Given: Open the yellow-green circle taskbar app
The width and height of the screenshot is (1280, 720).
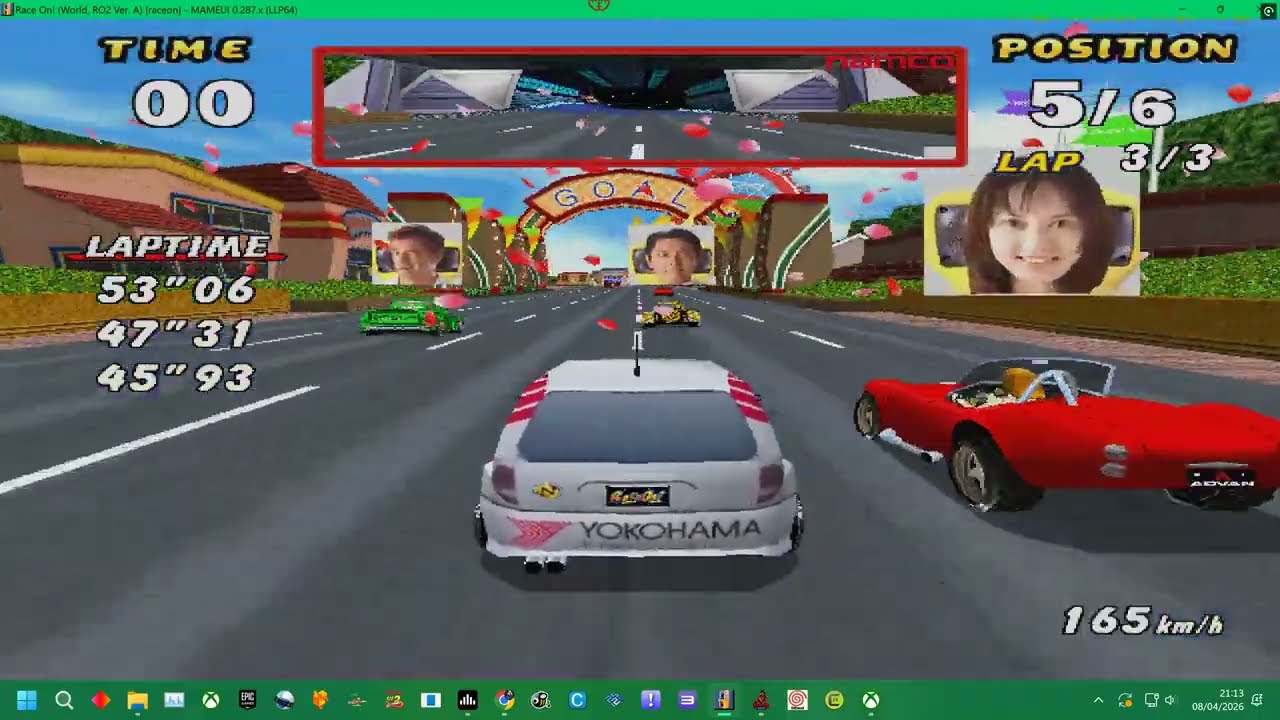Looking at the screenshot, I should pyautogui.click(x=834, y=700).
